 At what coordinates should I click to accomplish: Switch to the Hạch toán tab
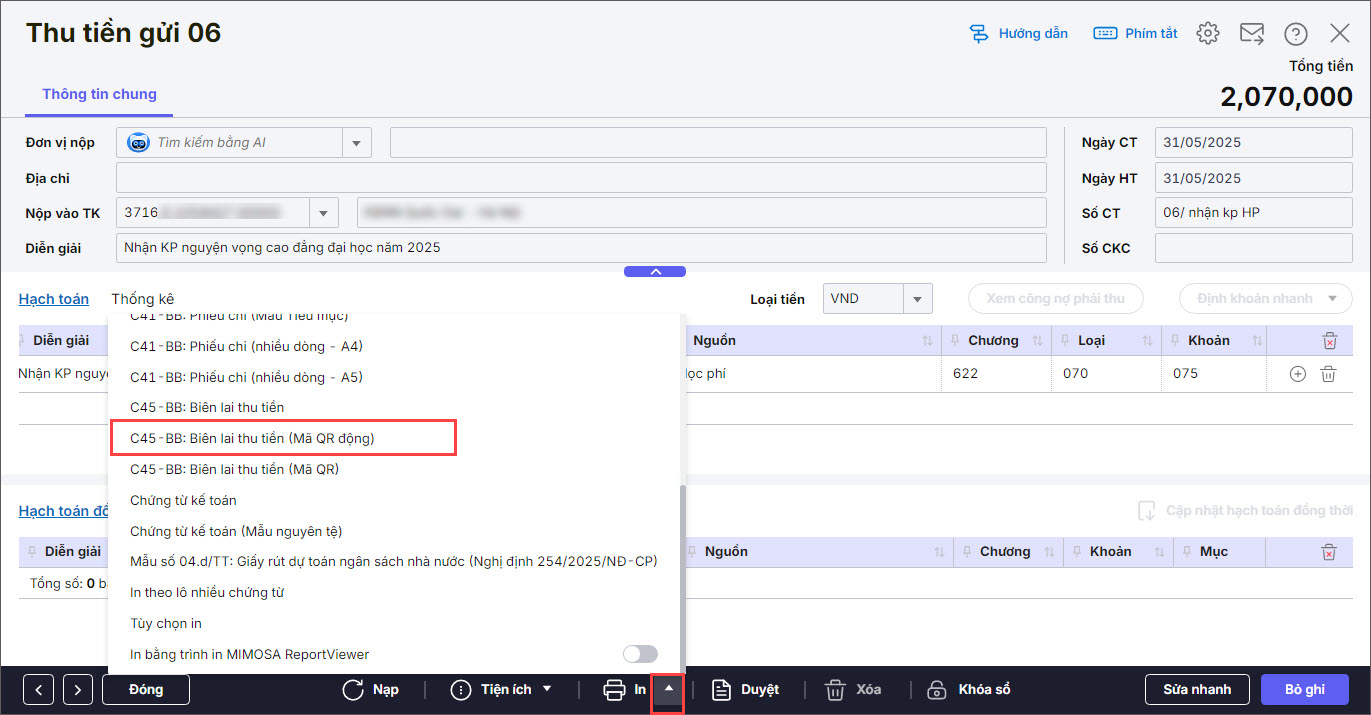(54, 299)
